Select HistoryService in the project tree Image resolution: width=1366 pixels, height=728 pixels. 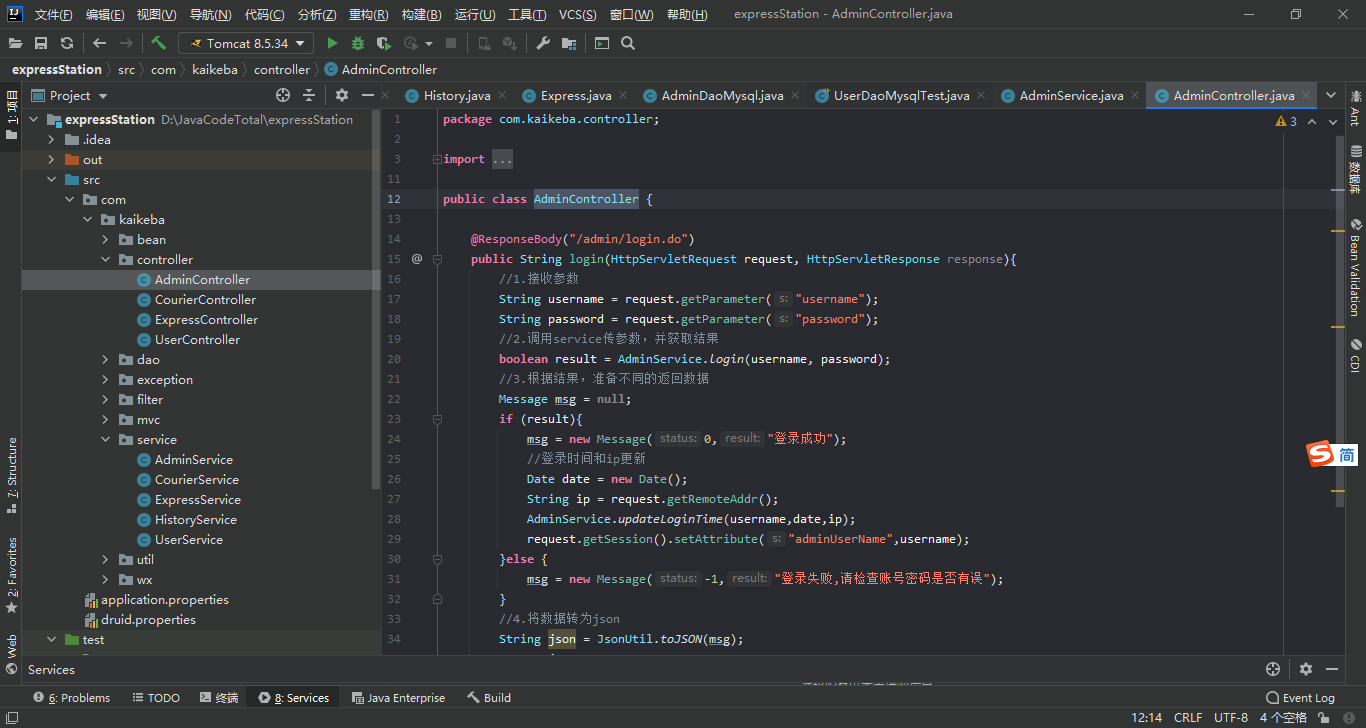click(x=196, y=519)
